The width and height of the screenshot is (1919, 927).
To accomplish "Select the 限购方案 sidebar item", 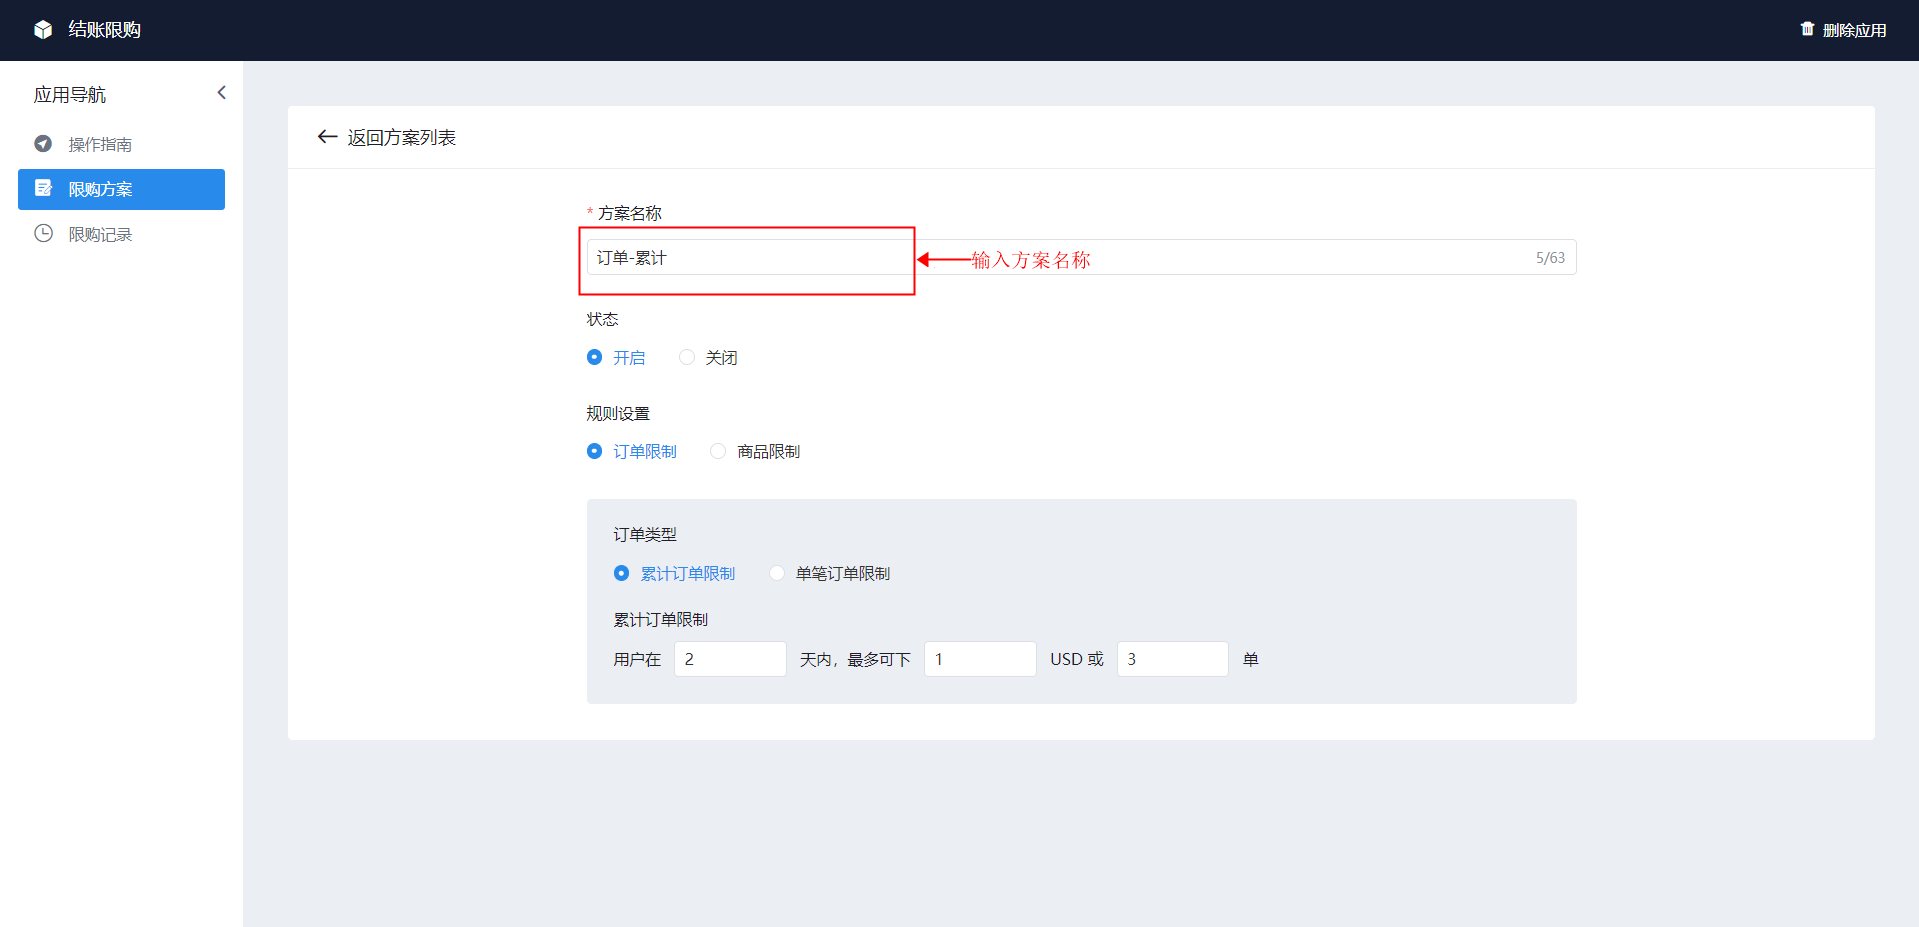I will point(121,189).
